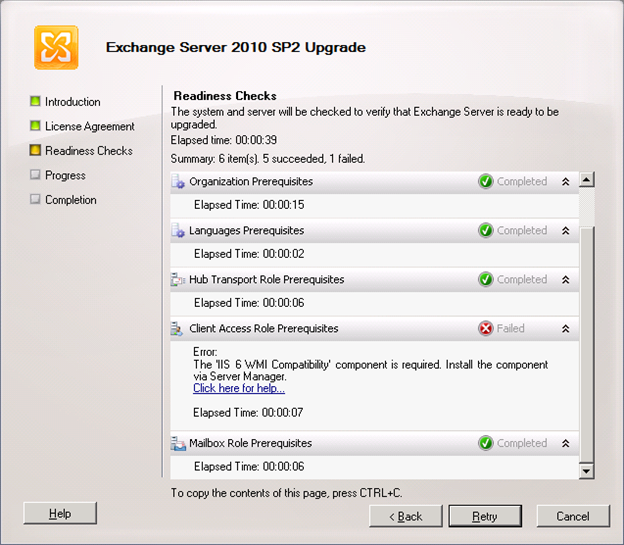Click the scrollbar down arrow

coord(587,470)
